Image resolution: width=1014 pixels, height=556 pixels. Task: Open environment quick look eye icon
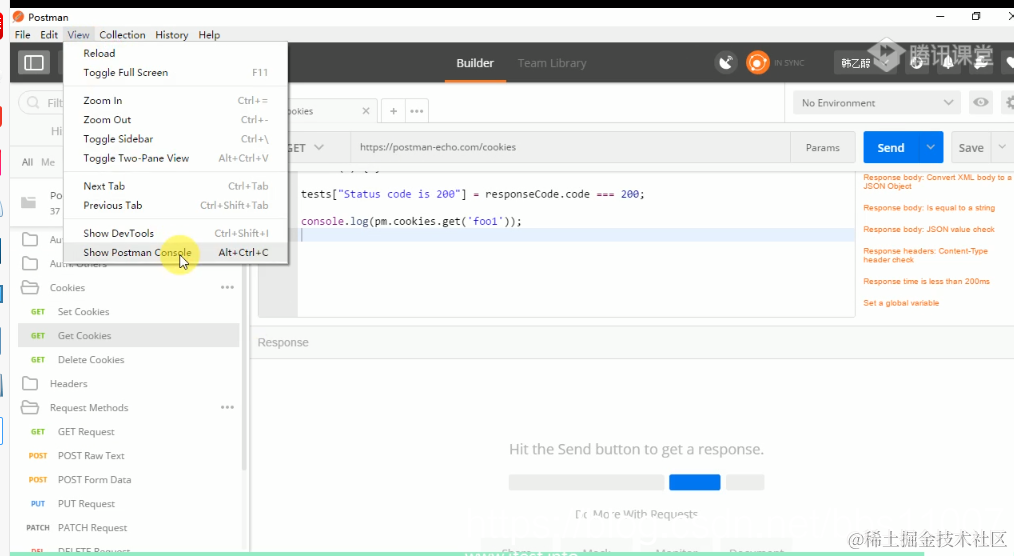point(980,103)
